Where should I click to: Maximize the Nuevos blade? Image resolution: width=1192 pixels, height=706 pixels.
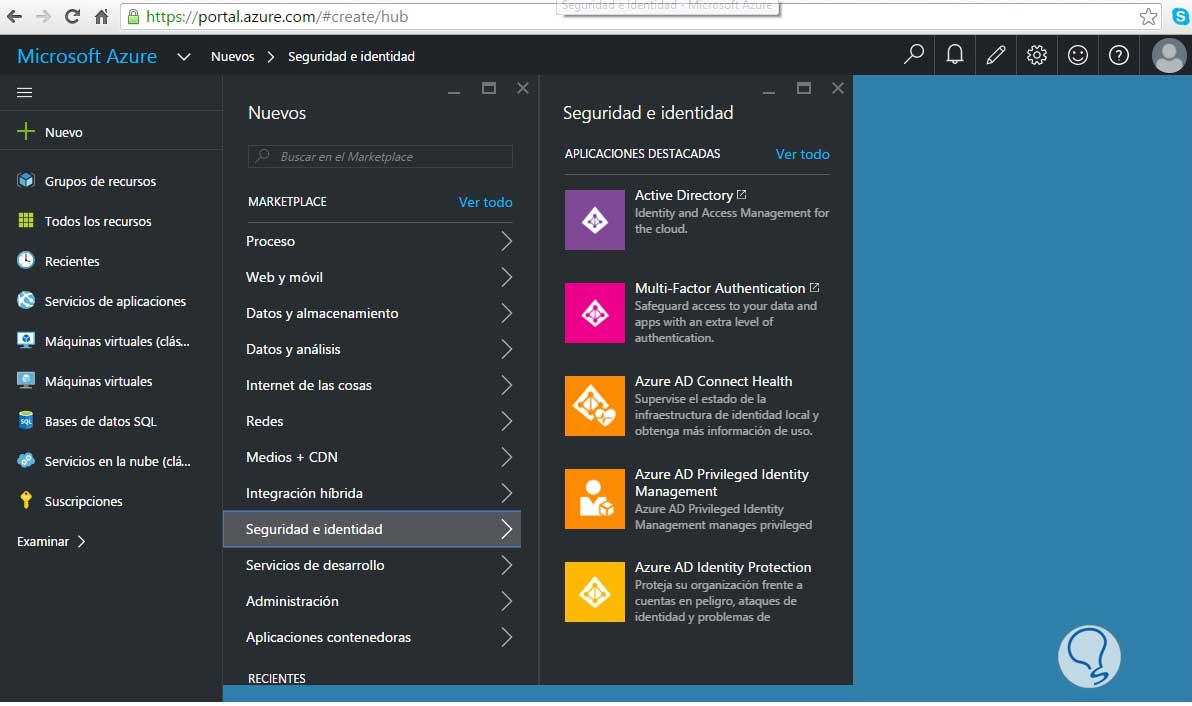tap(489, 88)
